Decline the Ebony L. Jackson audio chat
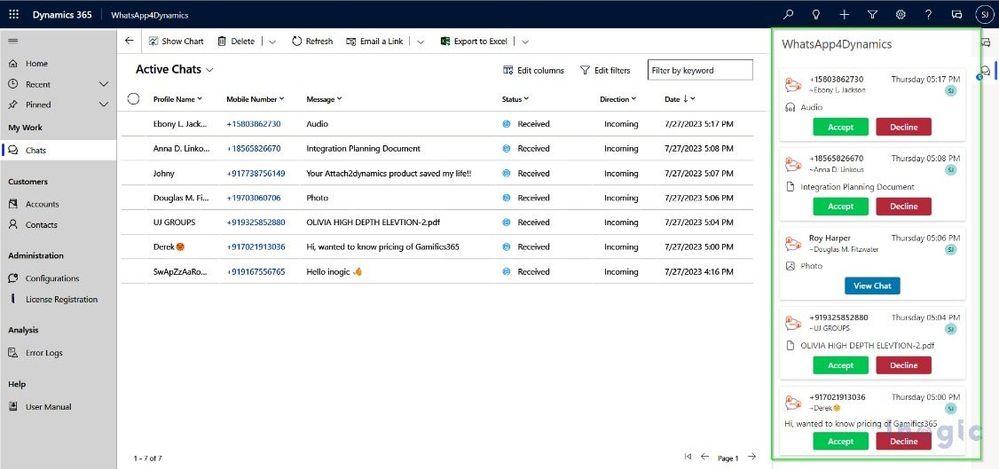999x469 pixels. tap(903, 127)
